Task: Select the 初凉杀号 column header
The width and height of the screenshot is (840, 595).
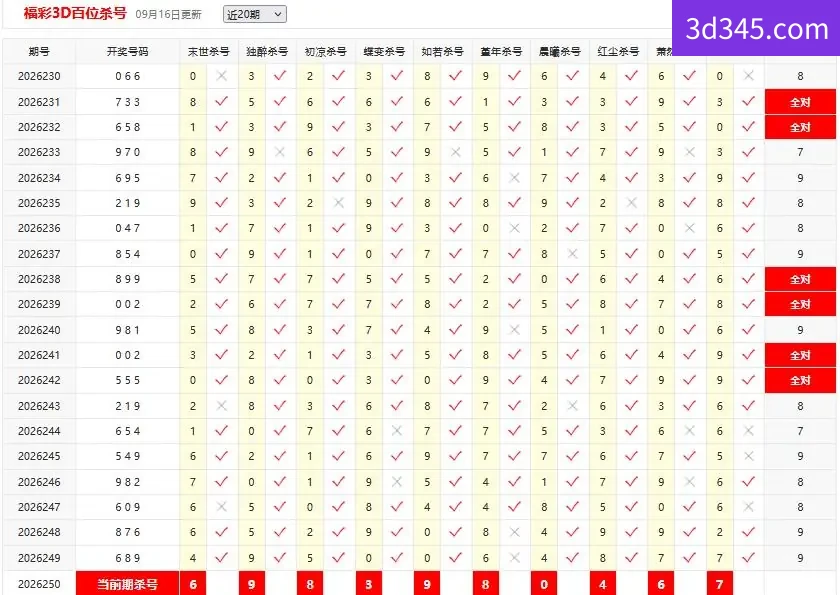Action: point(326,51)
